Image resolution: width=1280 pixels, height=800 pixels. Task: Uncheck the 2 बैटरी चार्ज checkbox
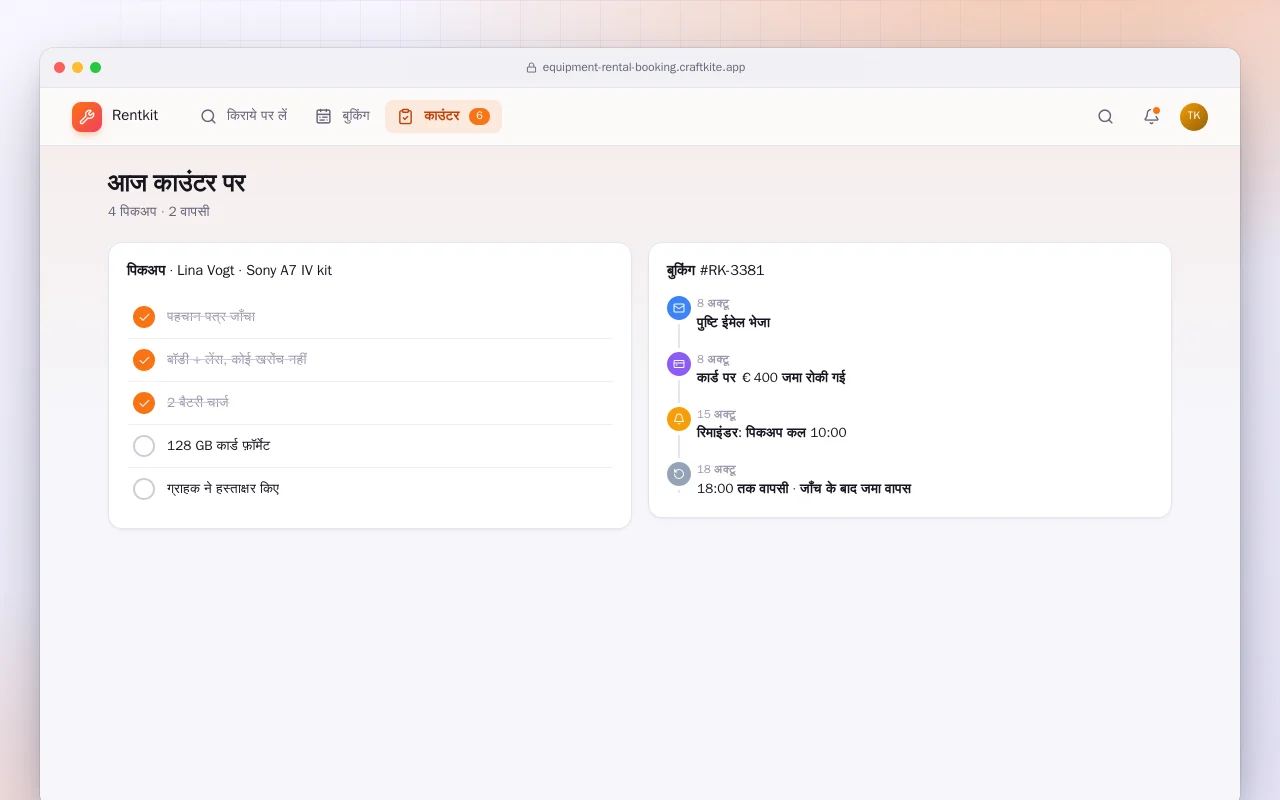pyautogui.click(x=144, y=403)
